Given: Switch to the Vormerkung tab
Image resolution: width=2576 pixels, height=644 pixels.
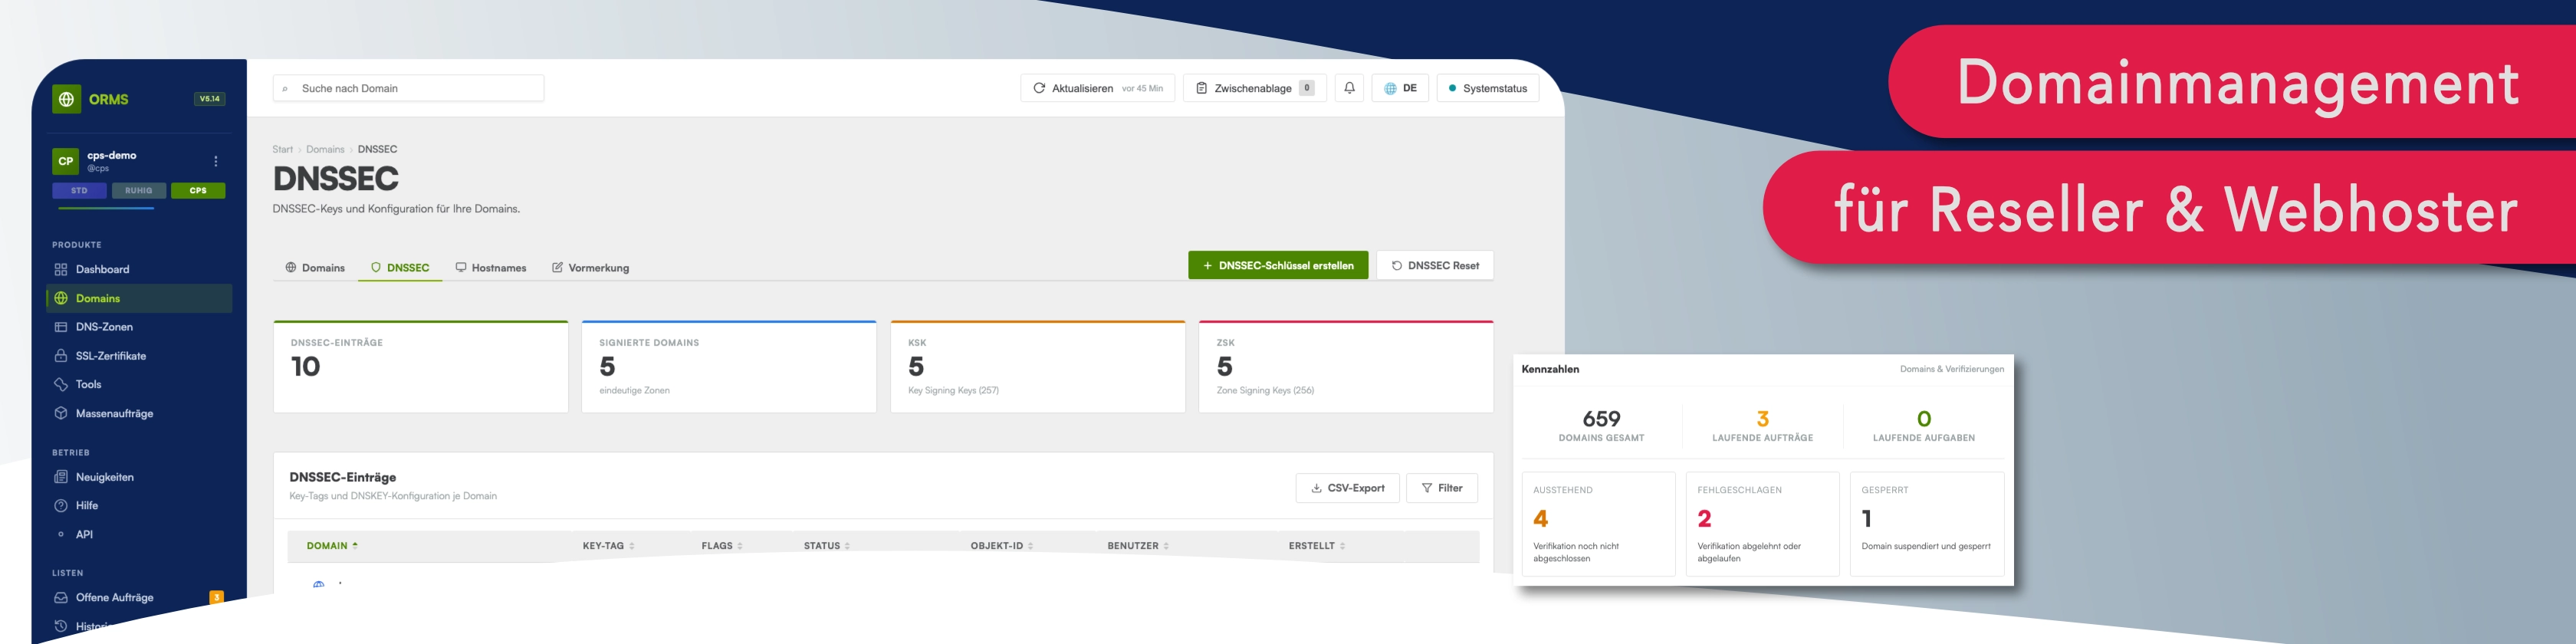Looking at the screenshot, I should click(x=590, y=268).
